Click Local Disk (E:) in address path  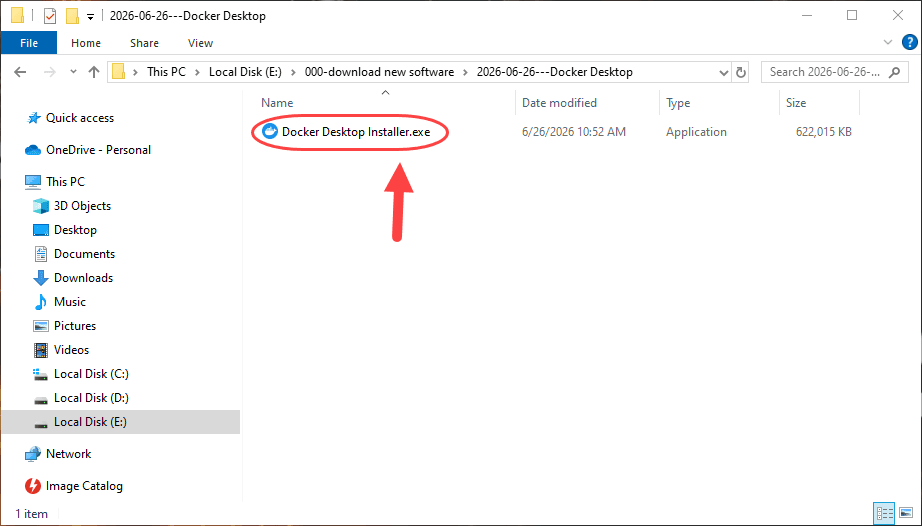coord(245,72)
